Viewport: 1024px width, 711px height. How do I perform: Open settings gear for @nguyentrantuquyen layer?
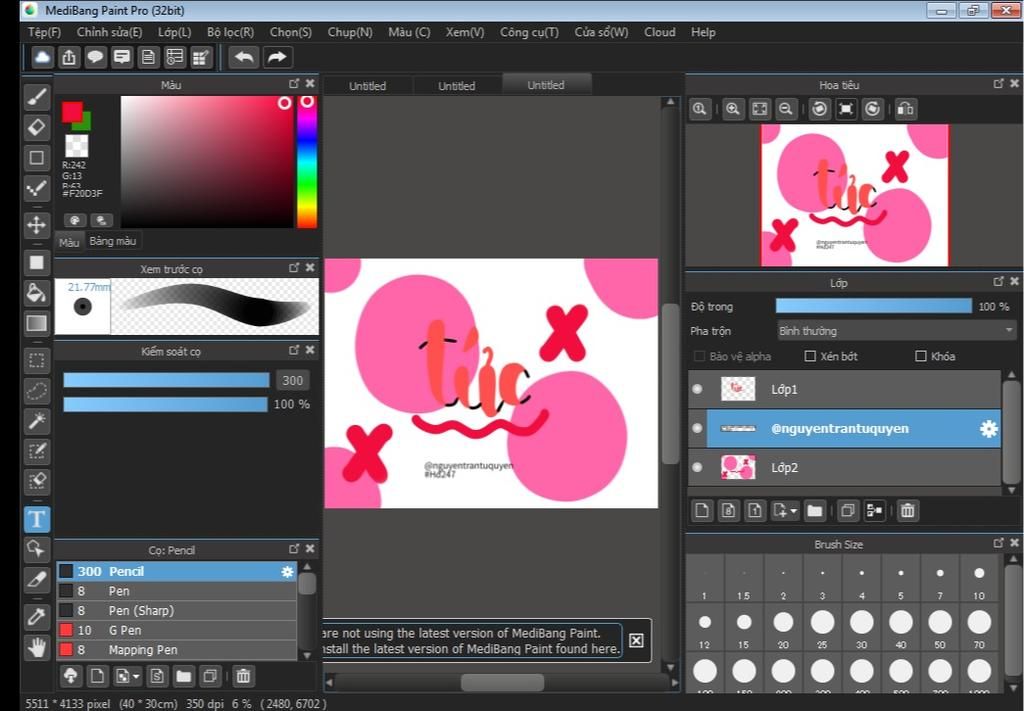(x=989, y=428)
